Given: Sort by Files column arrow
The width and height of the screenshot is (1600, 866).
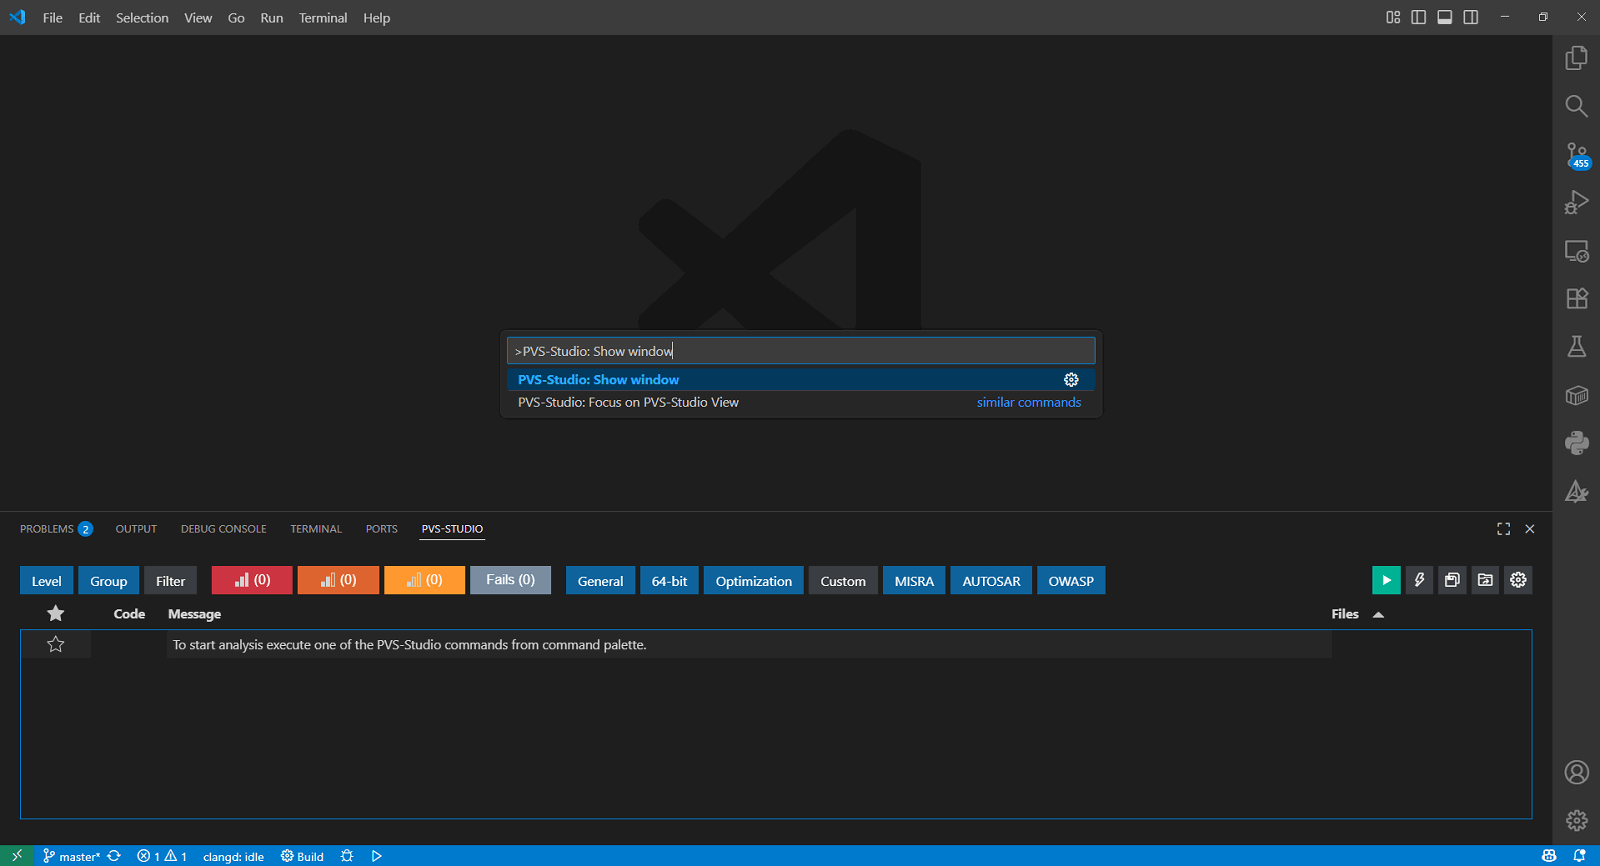Looking at the screenshot, I should [1378, 615].
